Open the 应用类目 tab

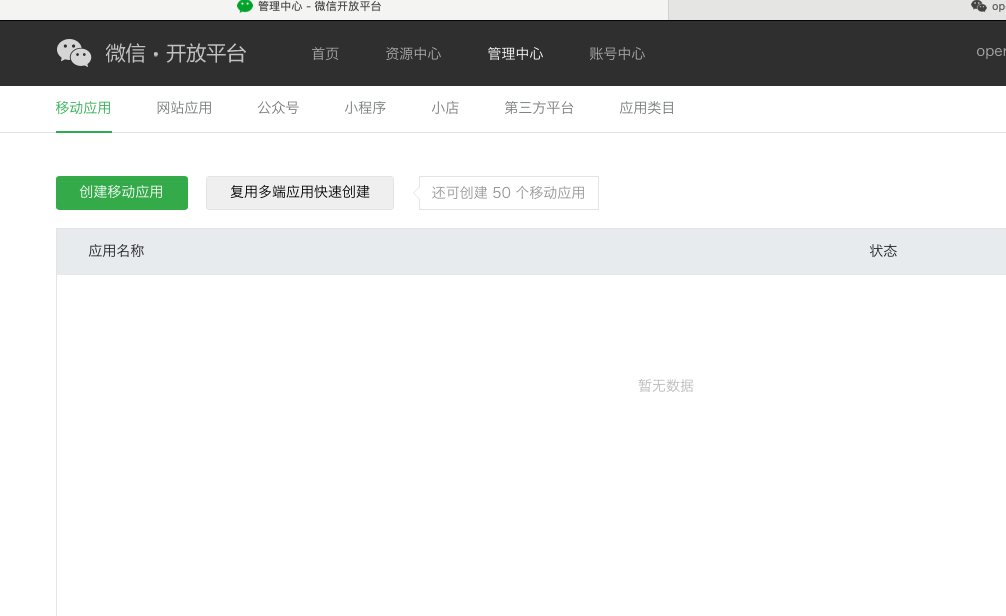647,108
